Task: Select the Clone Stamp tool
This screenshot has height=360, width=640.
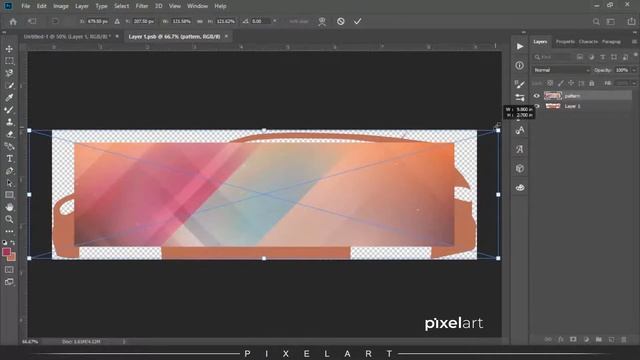Action: click(9, 122)
